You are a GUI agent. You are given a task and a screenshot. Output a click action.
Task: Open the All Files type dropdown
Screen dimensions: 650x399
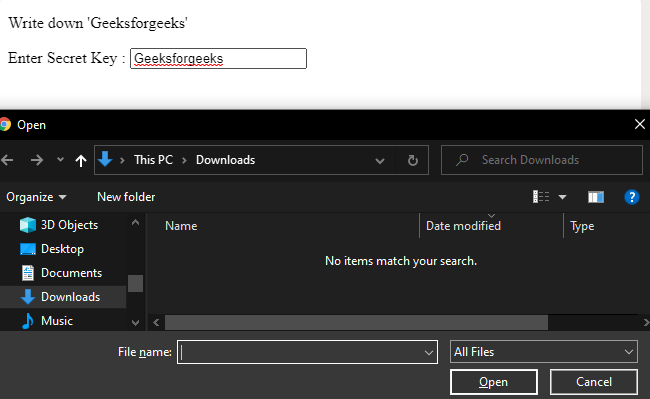pos(543,352)
